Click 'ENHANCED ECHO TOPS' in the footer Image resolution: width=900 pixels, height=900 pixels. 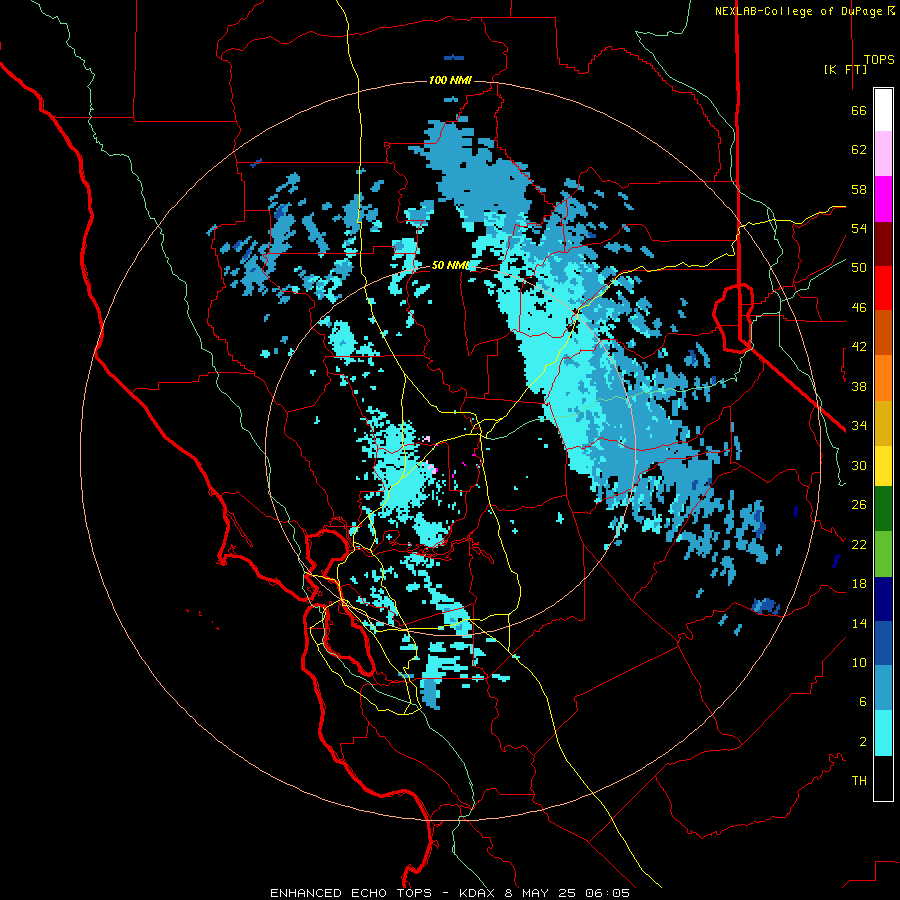coord(351,893)
